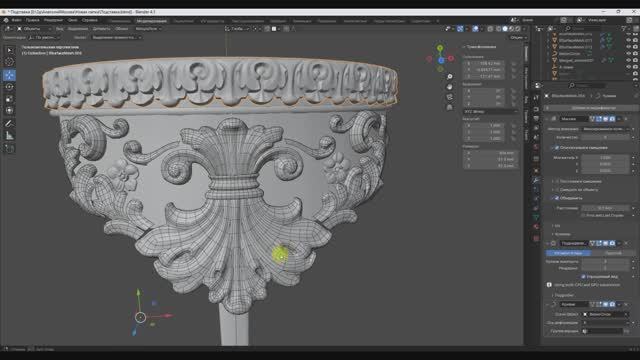Toggle Merge checkbox in Array modifier
Viewport: 640px width, 360px height.
coord(557,198)
